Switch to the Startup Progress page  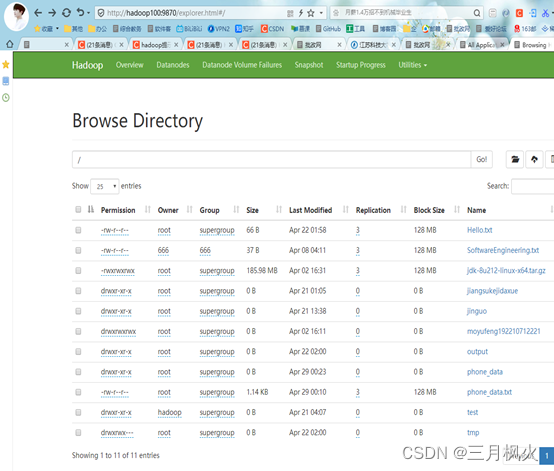point(360,65)
